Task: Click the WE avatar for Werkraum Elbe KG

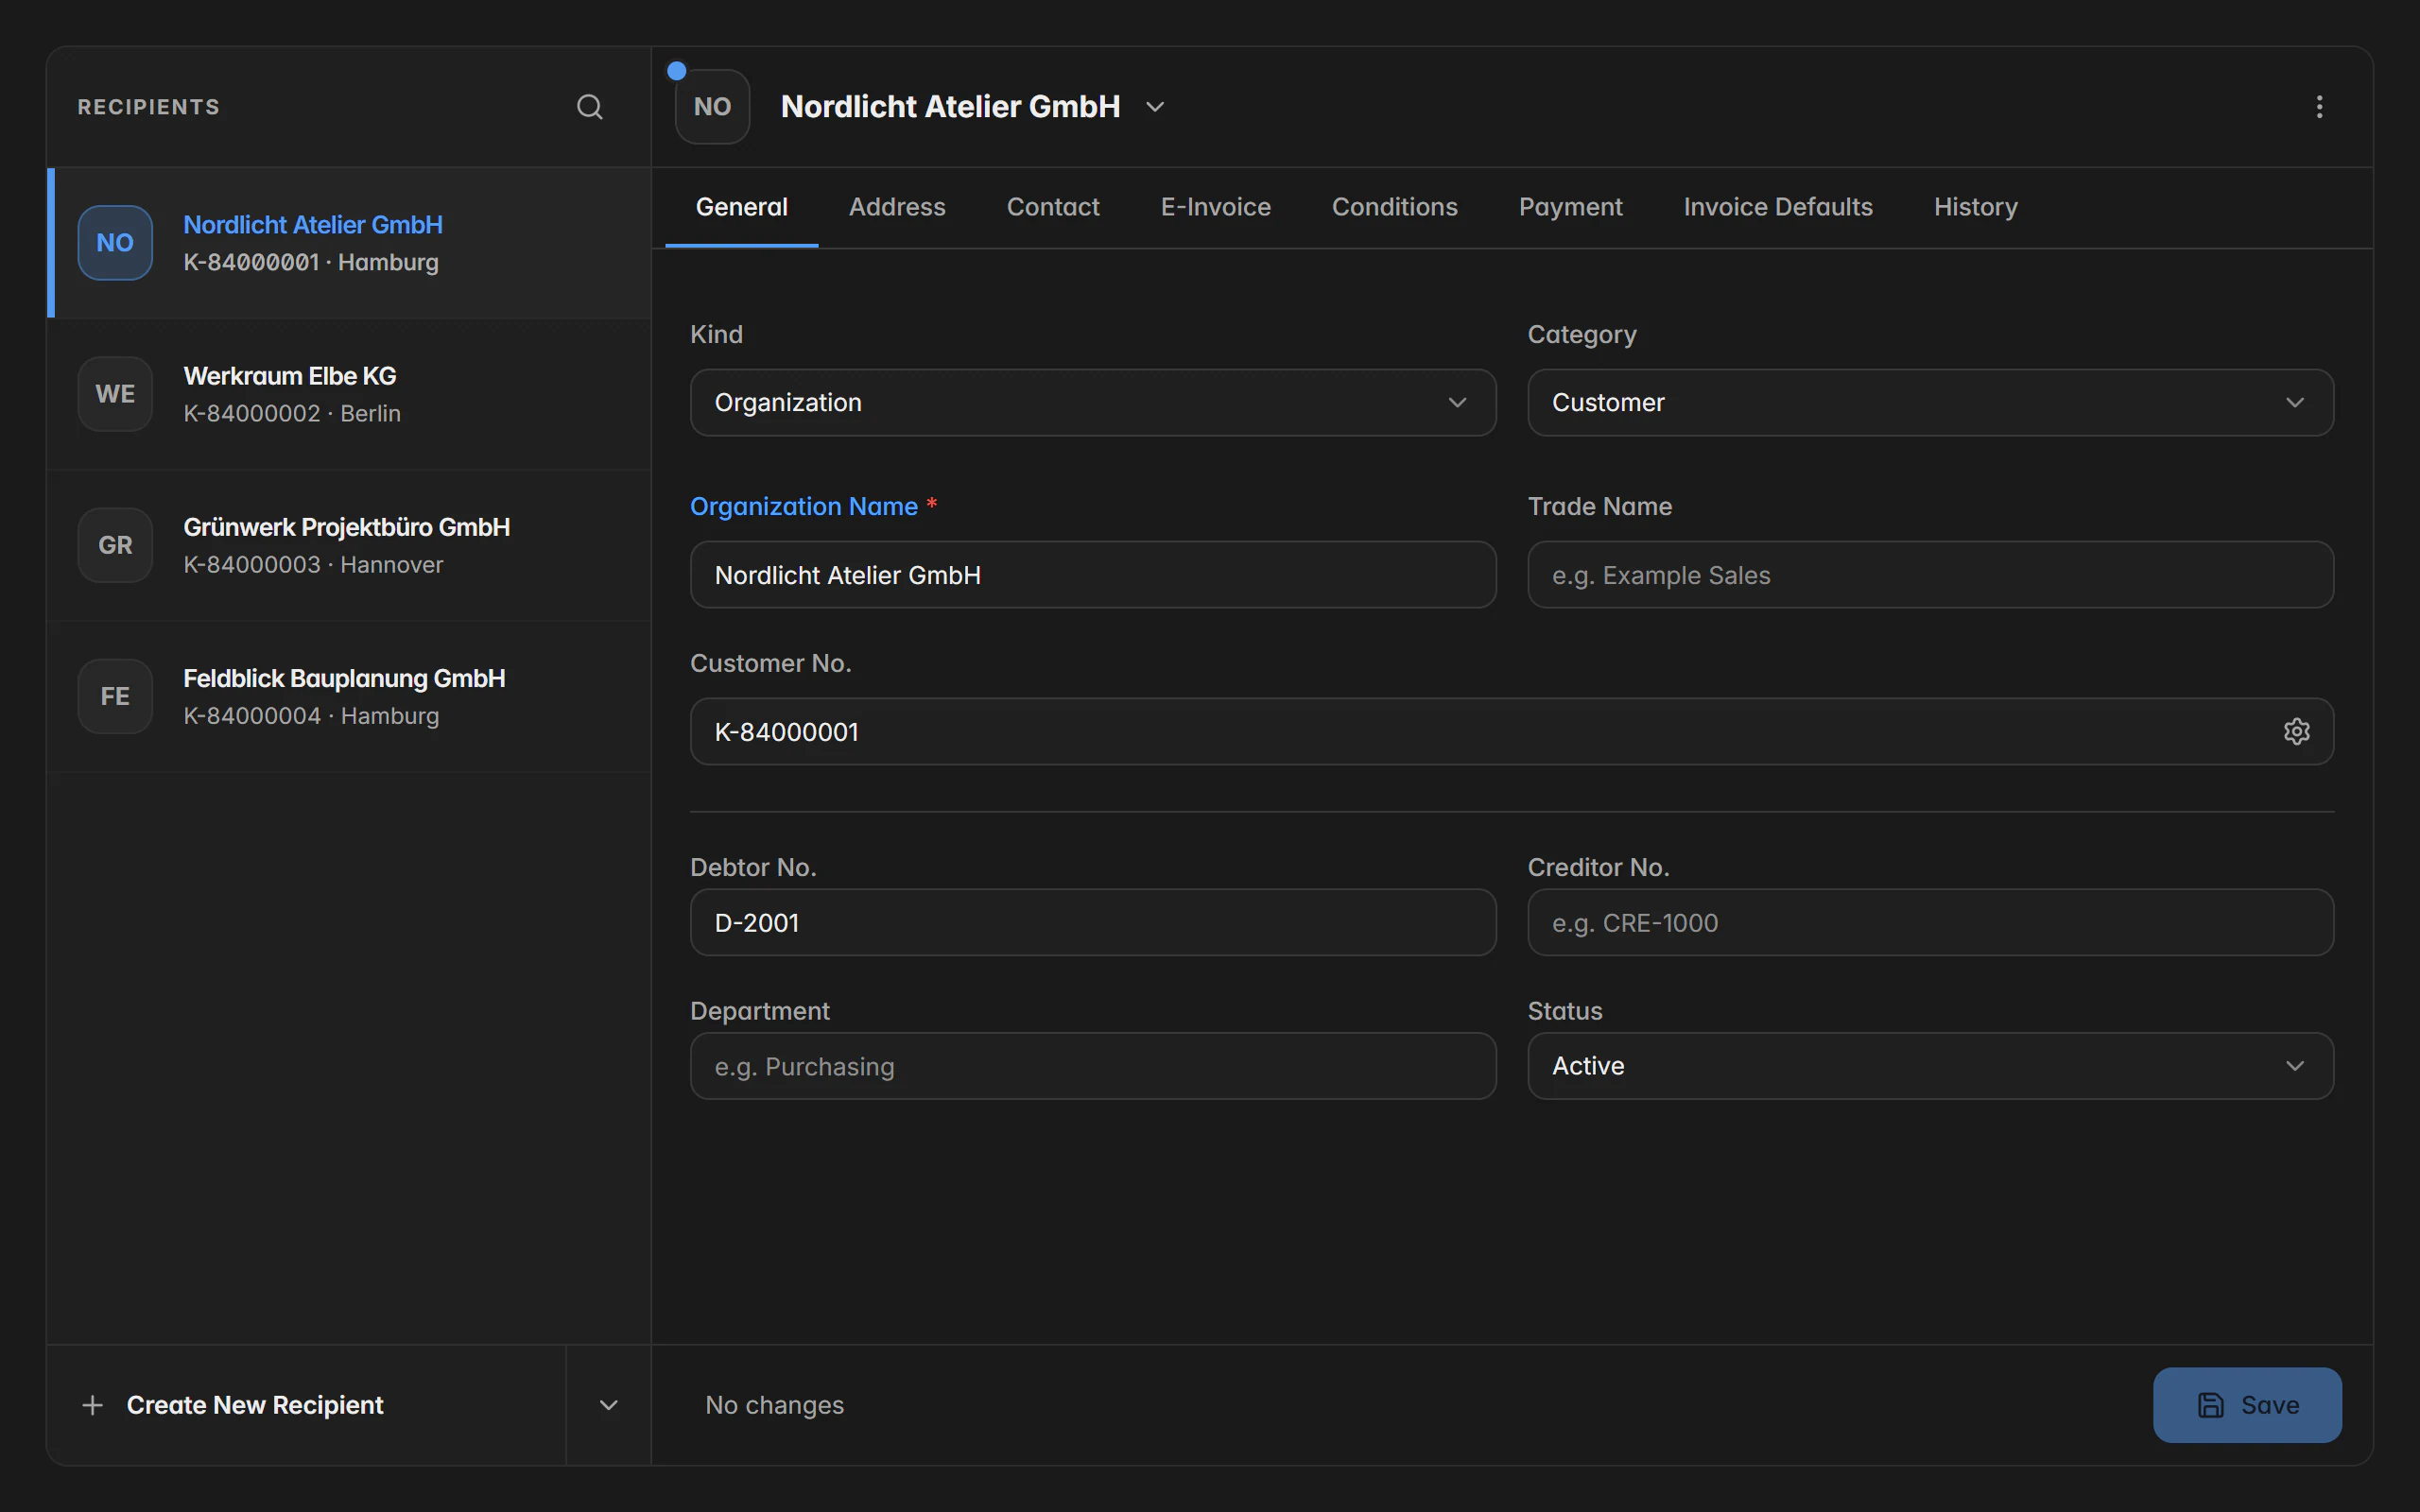Action: click(x=115, y=394)
